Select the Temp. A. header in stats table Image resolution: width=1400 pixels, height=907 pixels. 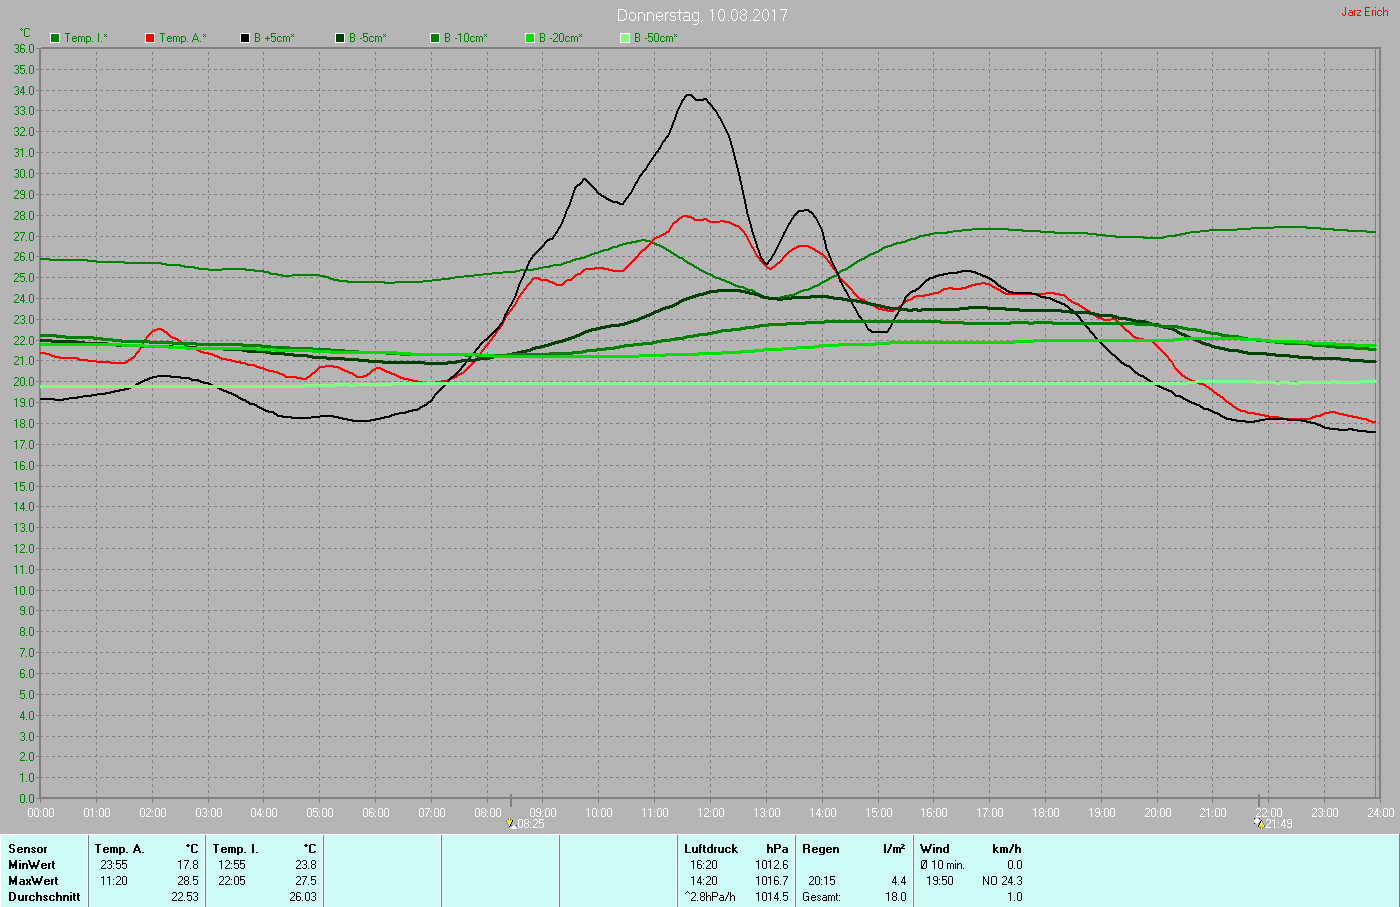click(x=119, y=849)
